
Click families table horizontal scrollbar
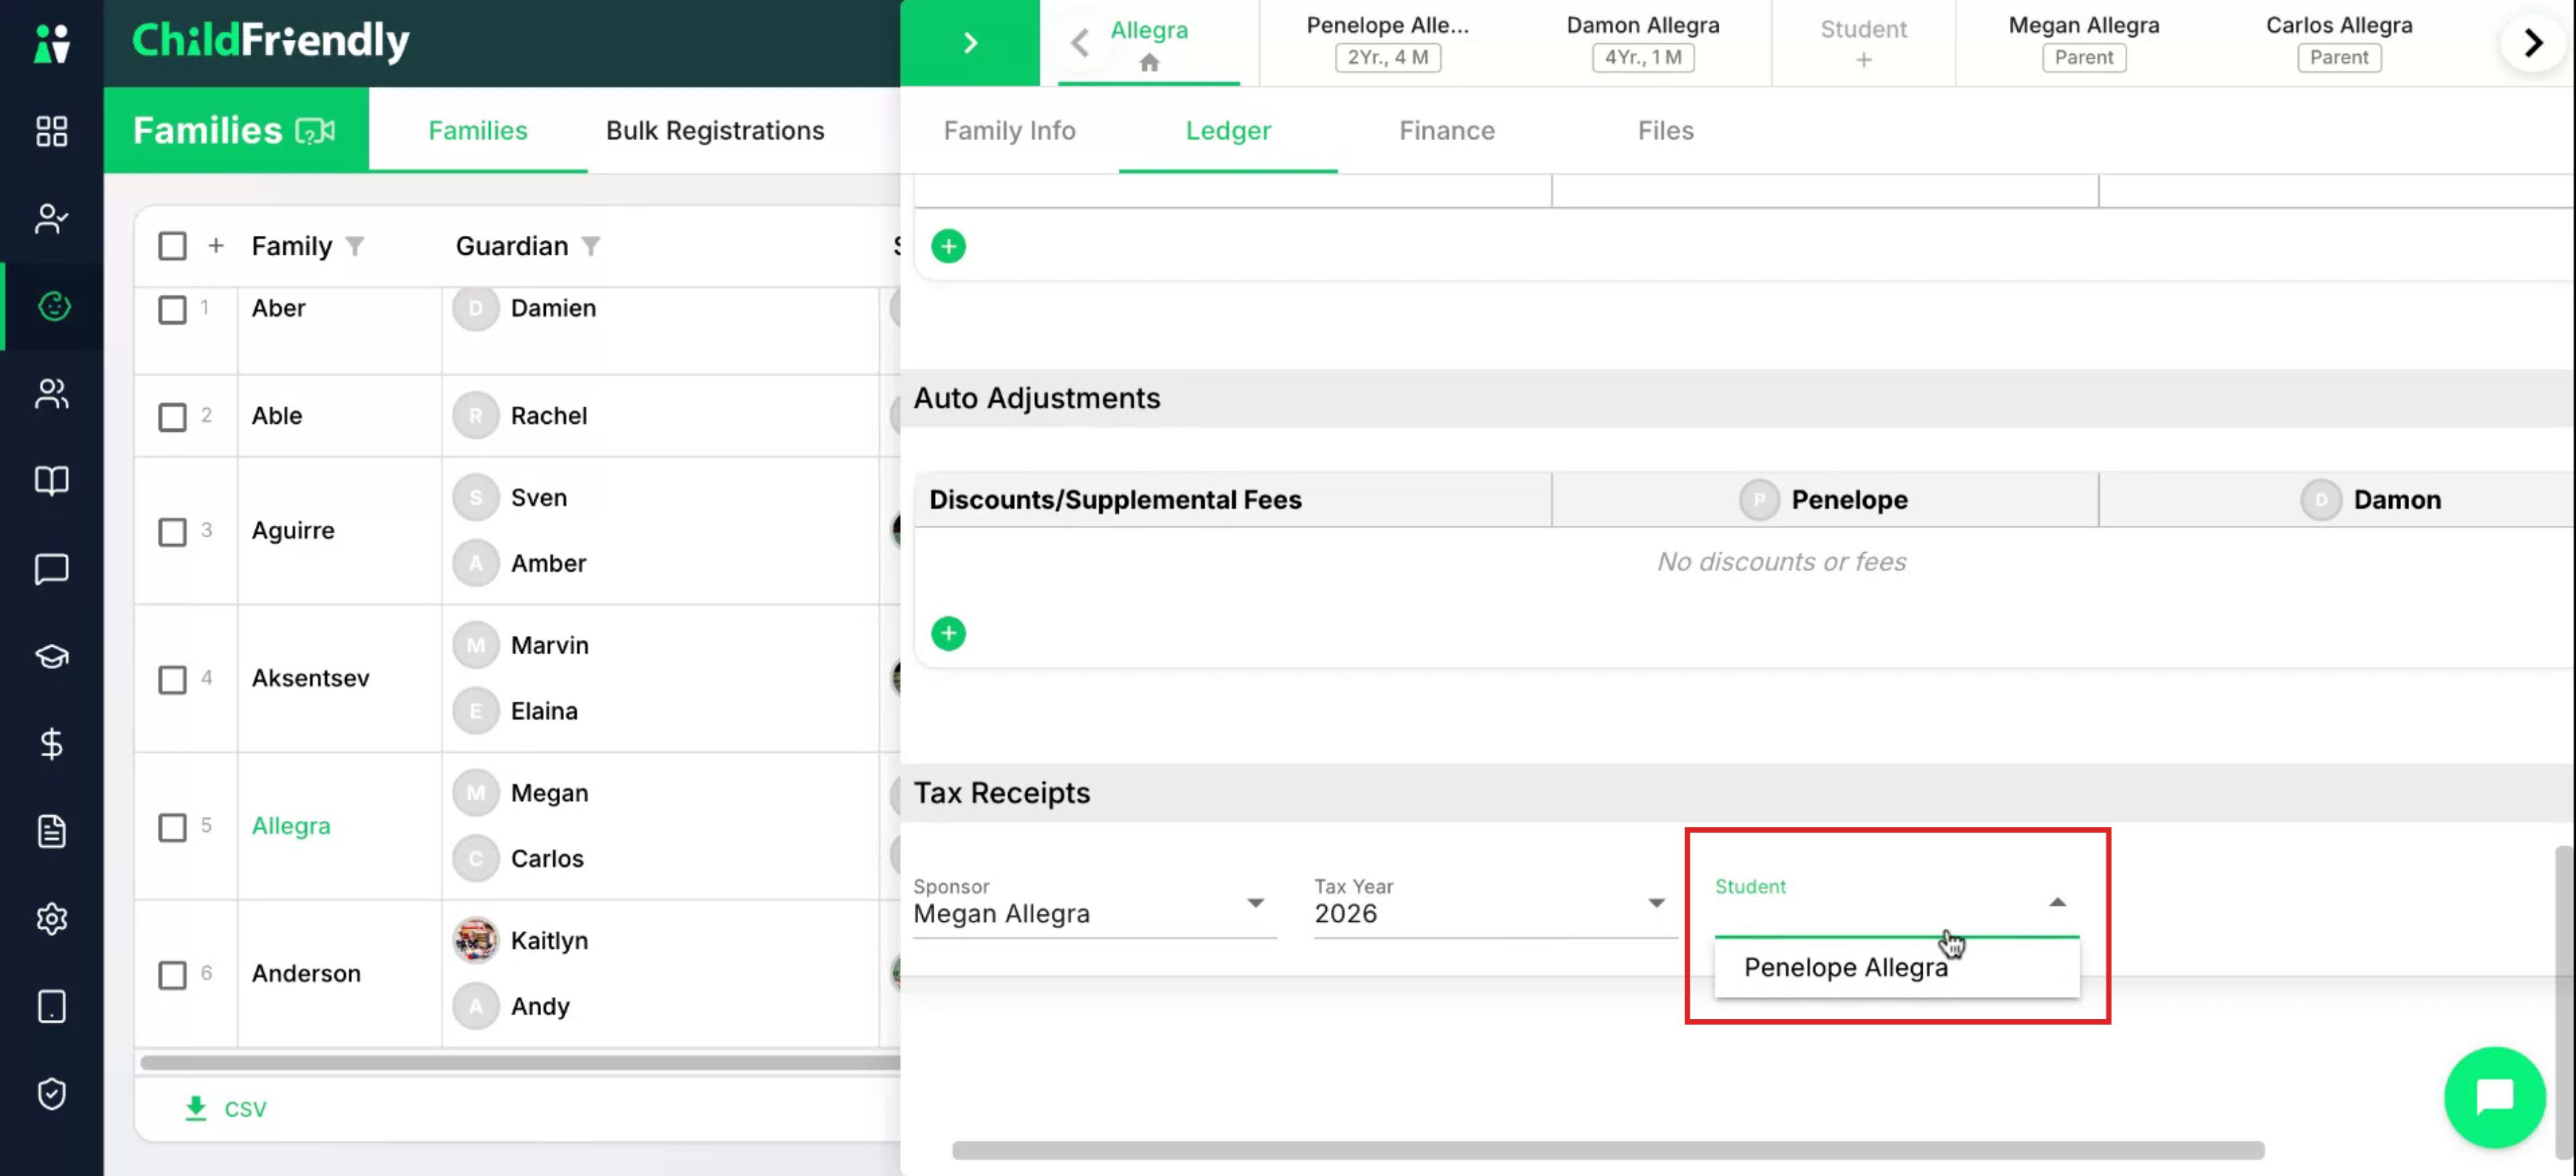point(520,1062)
